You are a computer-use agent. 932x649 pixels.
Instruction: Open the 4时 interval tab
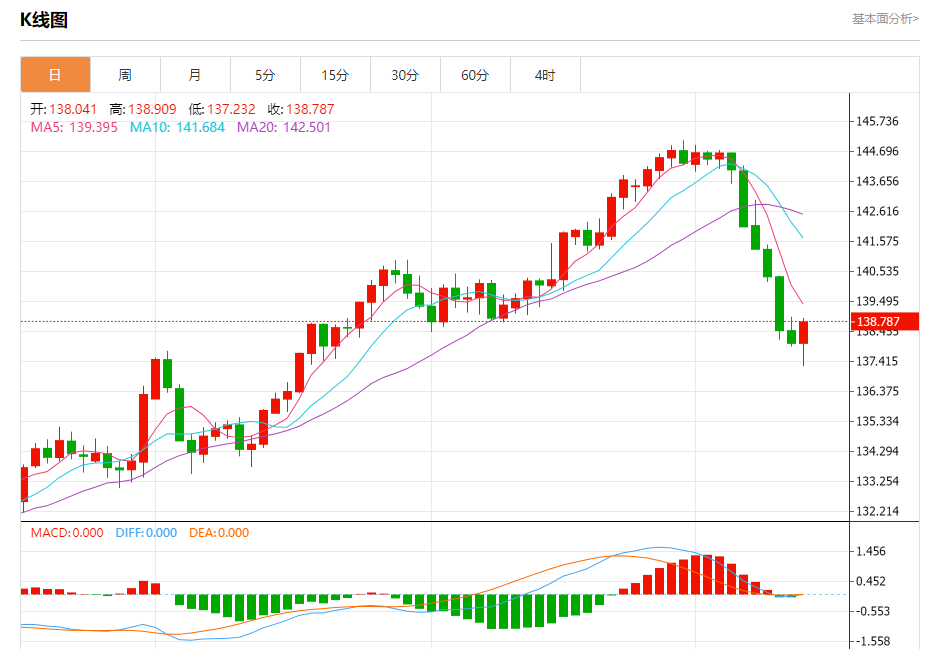[545, 75]
